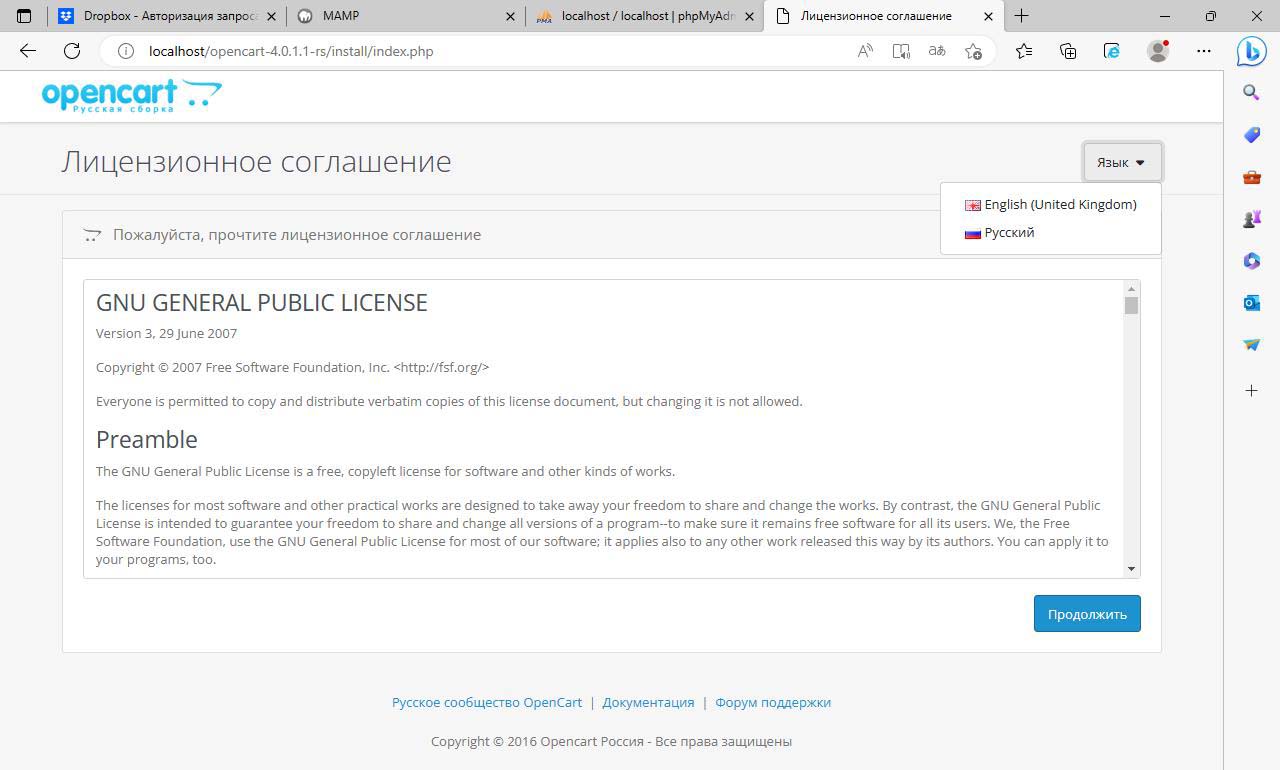1280x770 pixels.
Task: Go back using the browser back arrow
Action: coord(28,51)
